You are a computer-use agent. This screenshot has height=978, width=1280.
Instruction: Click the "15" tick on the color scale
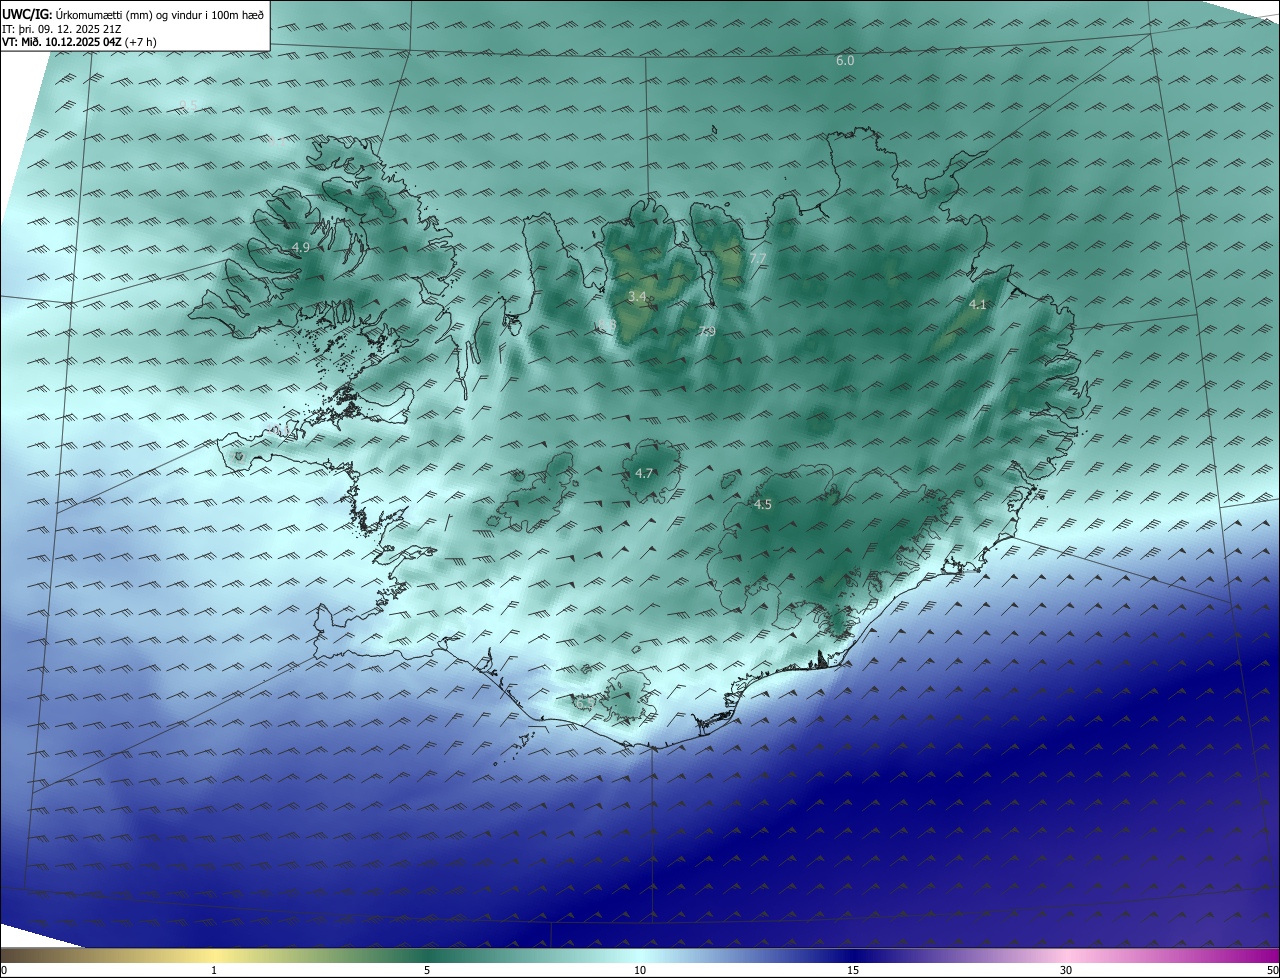click(x=853, y=970)
